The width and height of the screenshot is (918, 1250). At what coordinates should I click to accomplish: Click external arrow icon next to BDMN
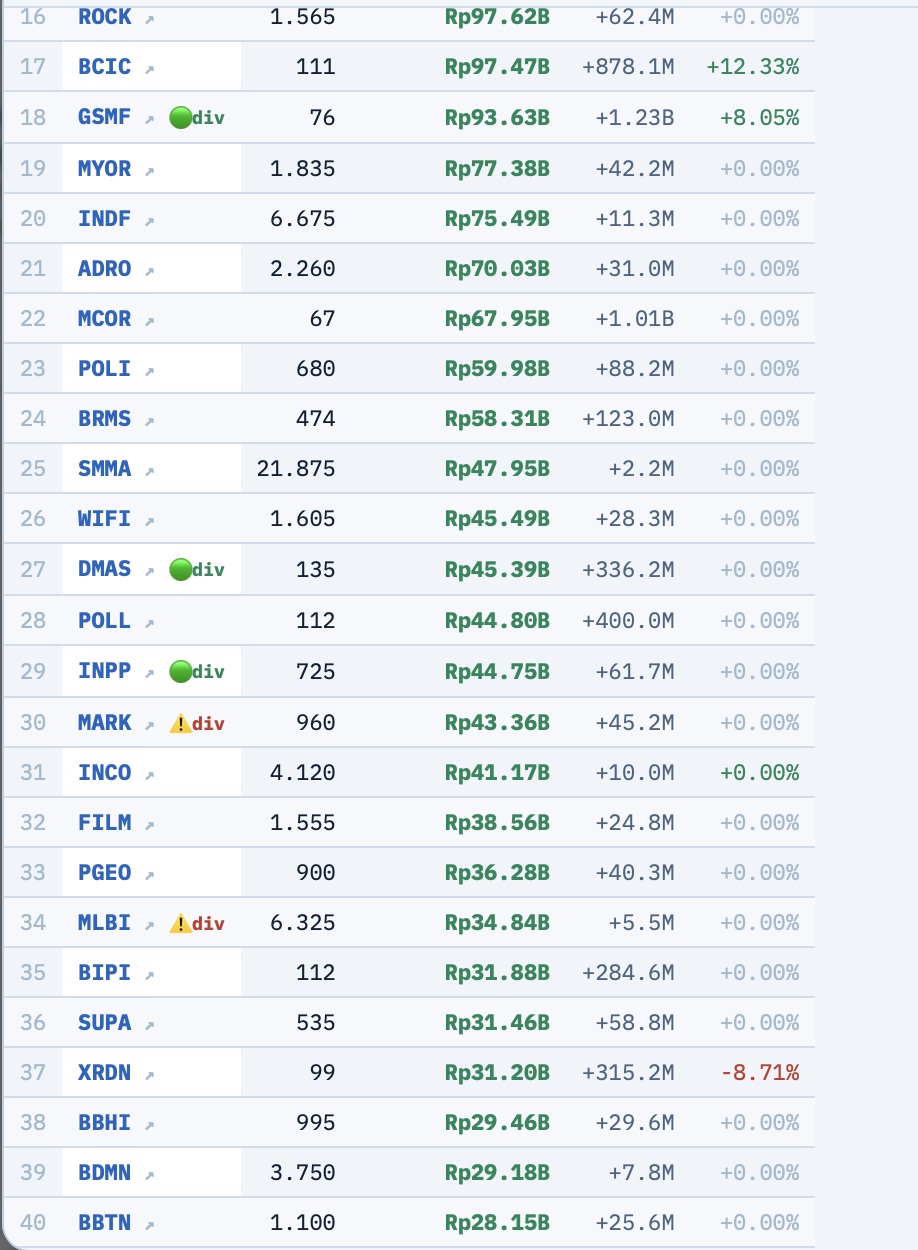[150, 1174]
